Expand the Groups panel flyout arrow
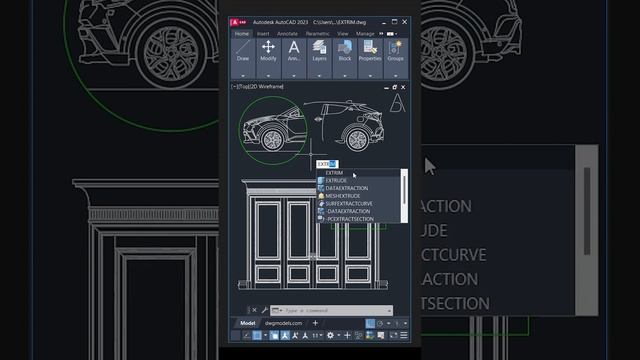640x360 pixels. (x=396, y=76)
